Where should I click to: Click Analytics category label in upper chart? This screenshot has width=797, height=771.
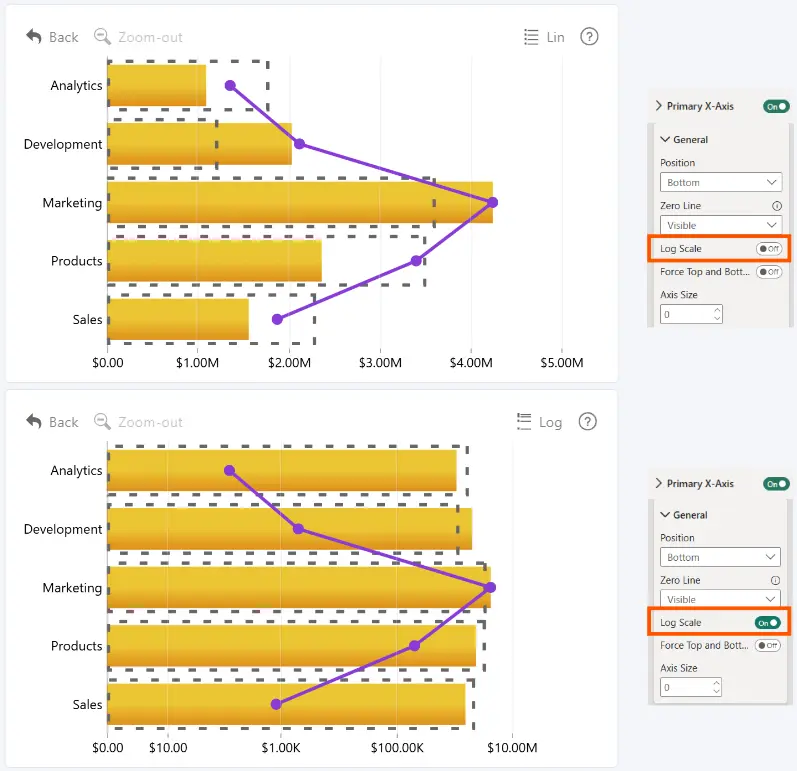(76, 85)
